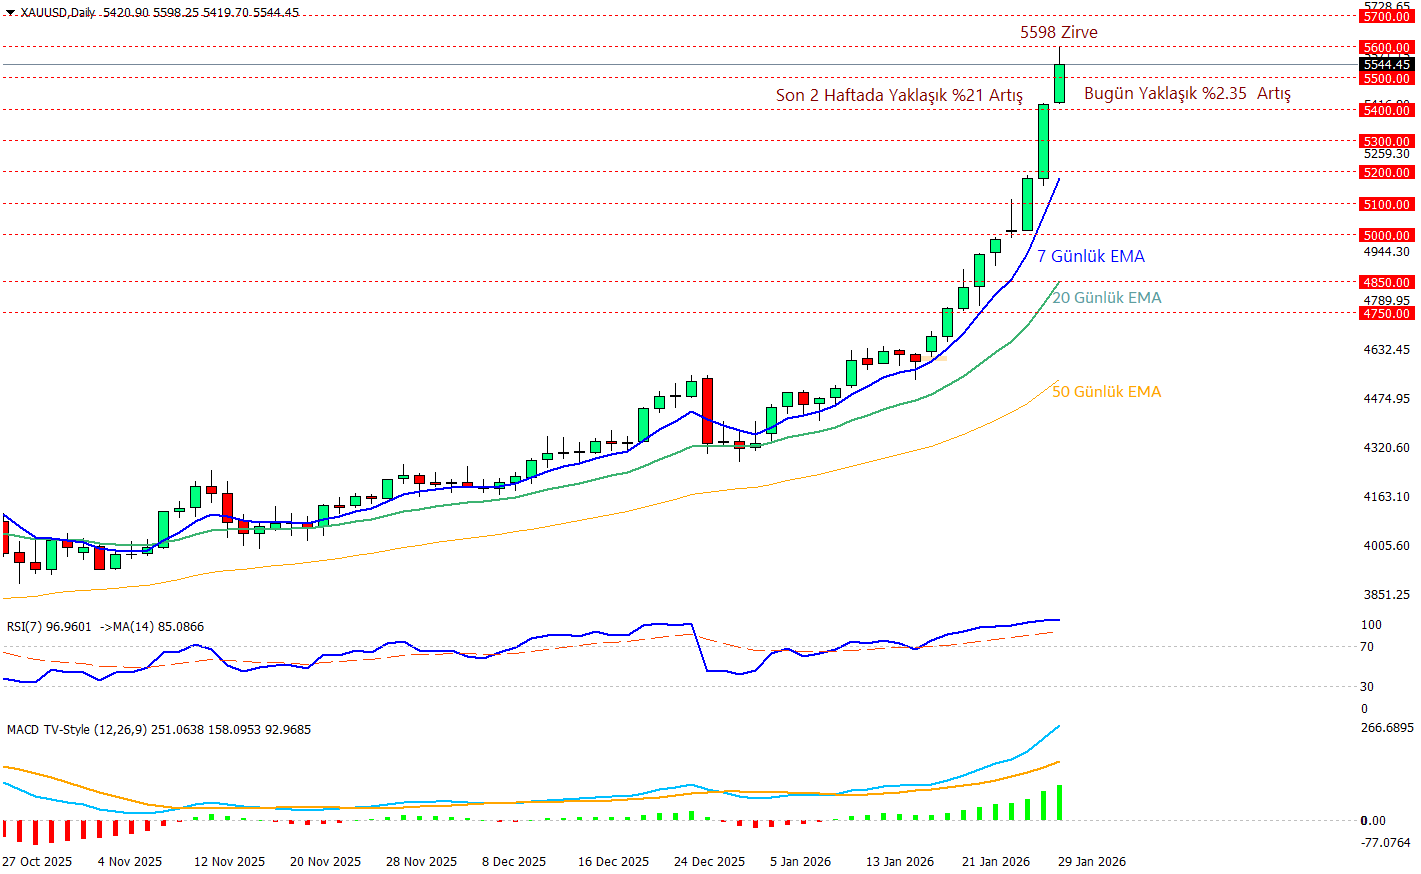Click the red 5200.00 price level tag

point(1386,173)
